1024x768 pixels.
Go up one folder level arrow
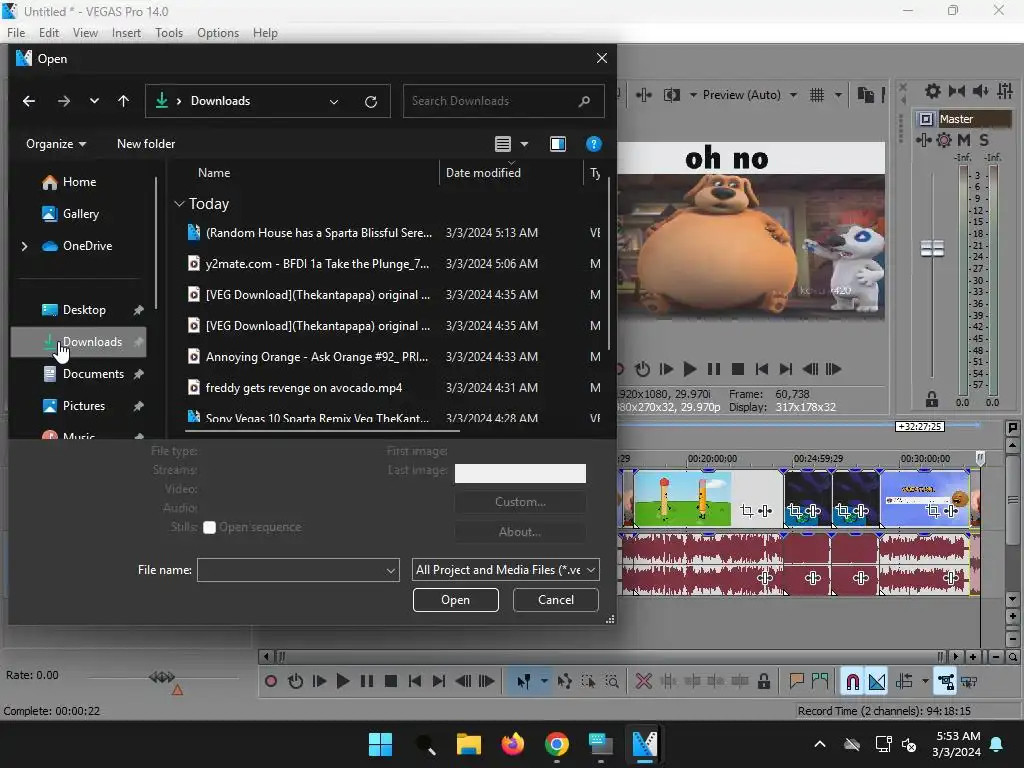point(123,101)
